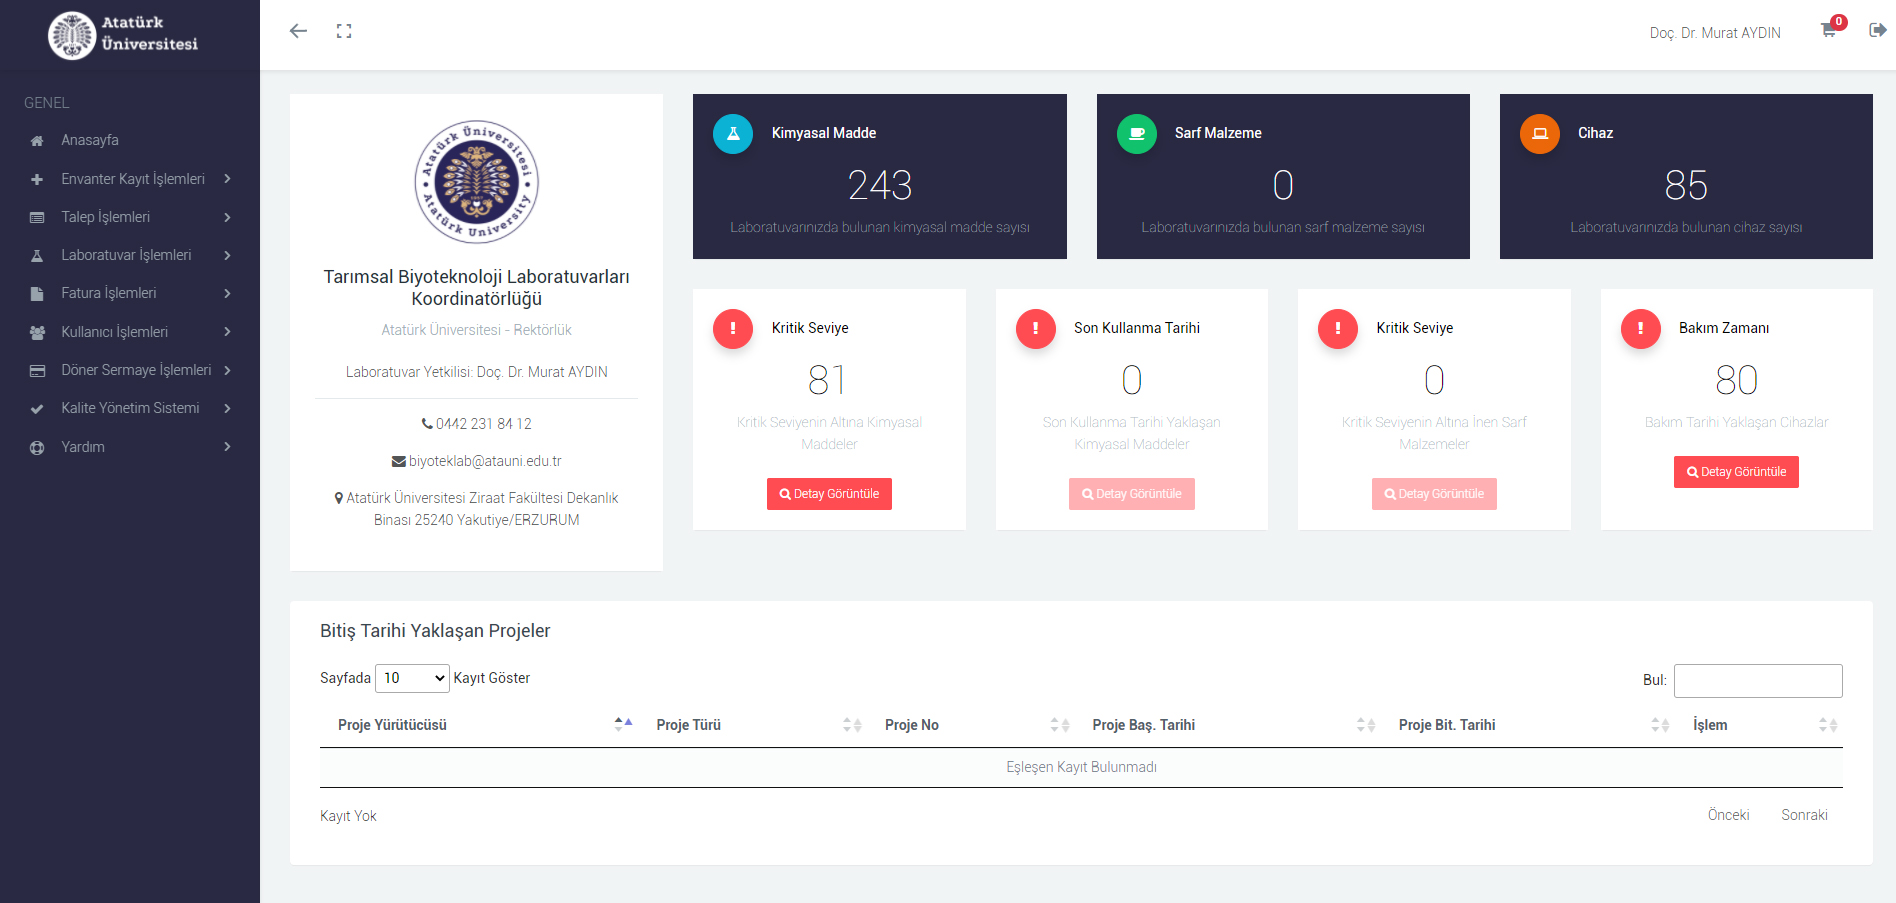The height and width of the screenshot is (903, 1896).
Task: Click the Bakım Zamanı red alert icon
Action: [1640, 329]
